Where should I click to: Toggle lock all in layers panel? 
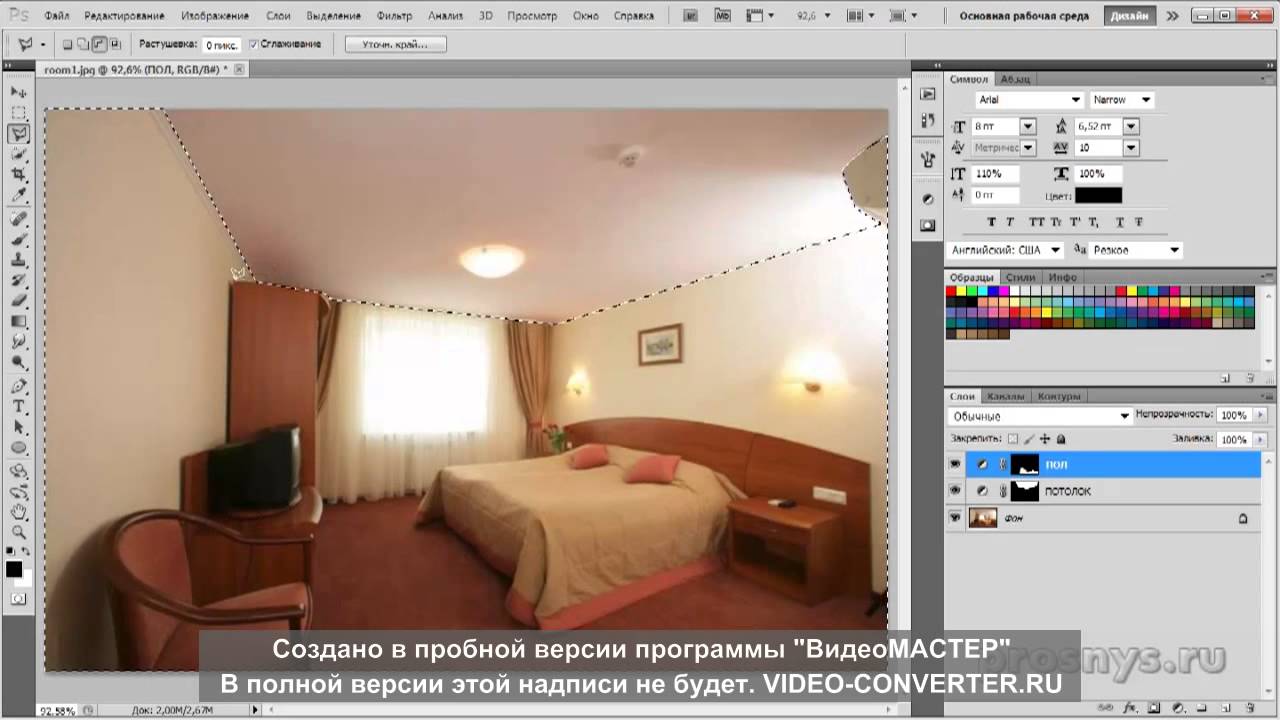tap(1061, 439)
